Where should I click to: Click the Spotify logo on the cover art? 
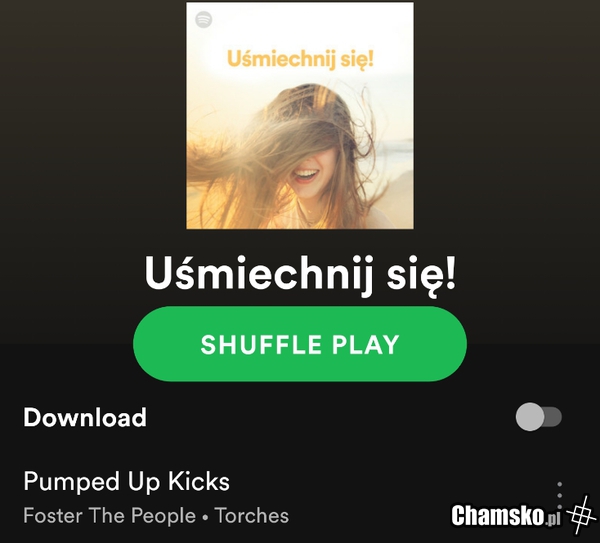click(x=204, y=20)
